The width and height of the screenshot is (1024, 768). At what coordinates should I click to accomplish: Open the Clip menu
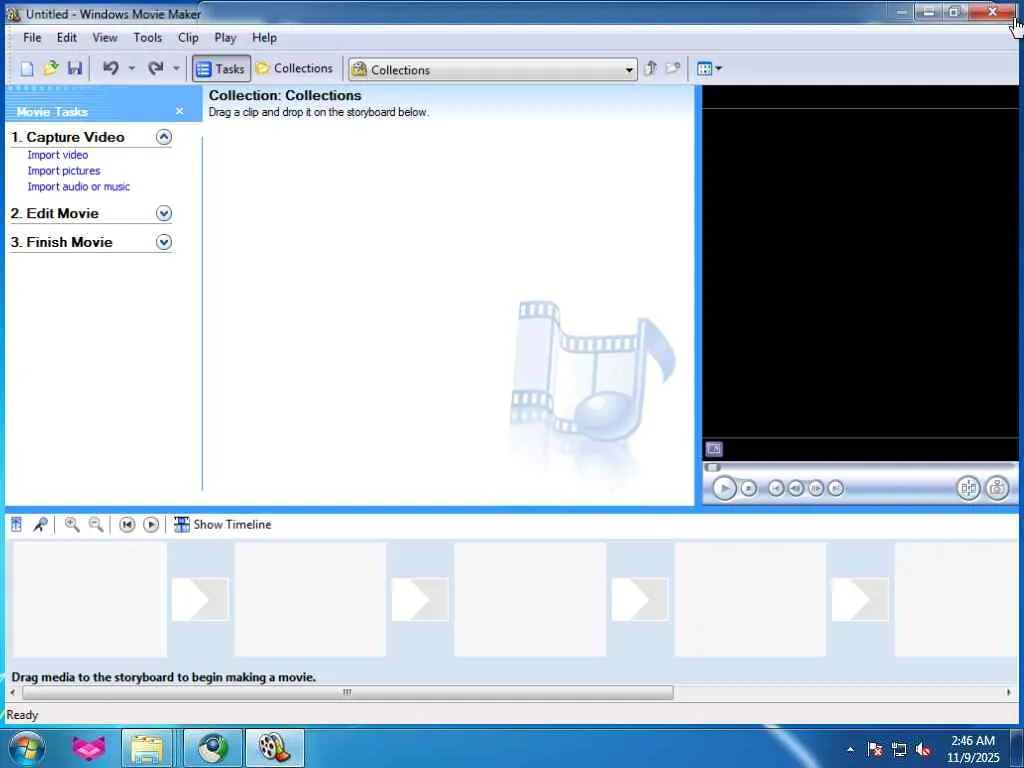point(188,38)
